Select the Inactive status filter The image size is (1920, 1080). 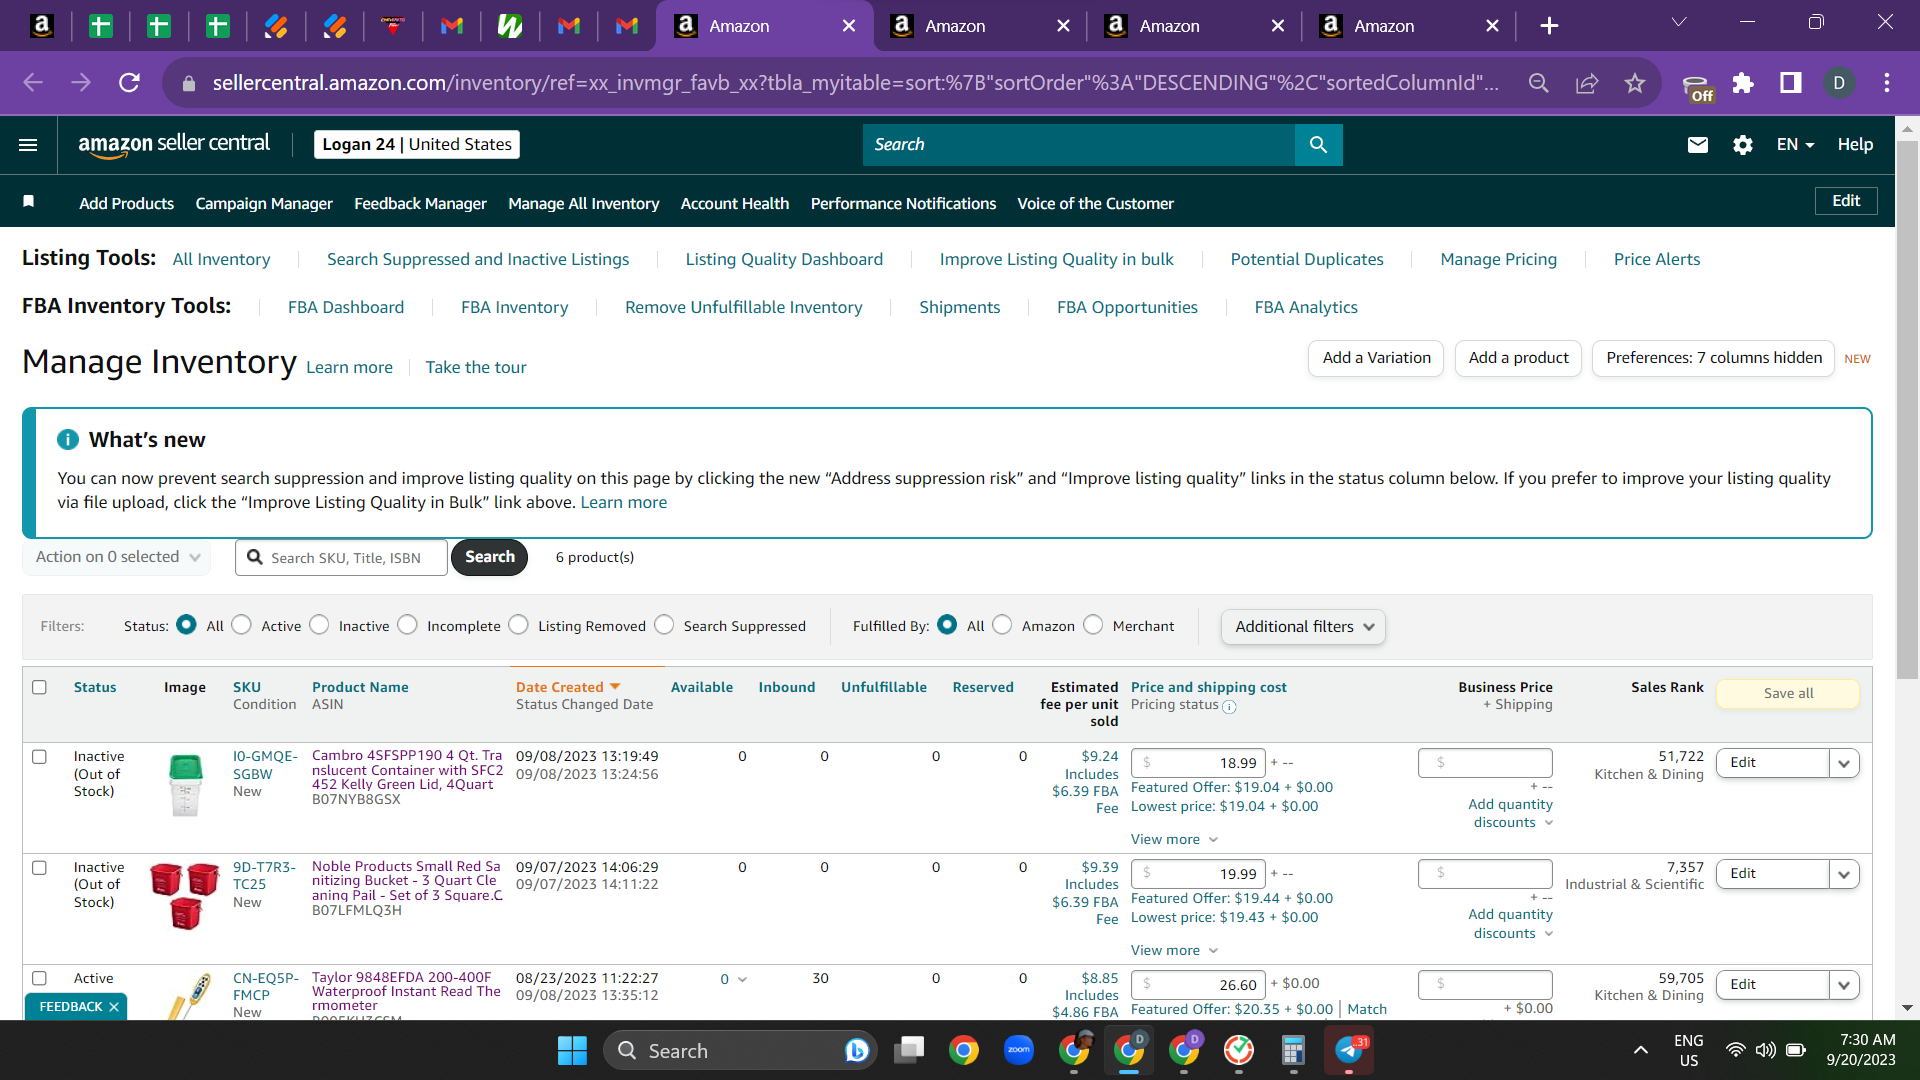coord(319,625)
